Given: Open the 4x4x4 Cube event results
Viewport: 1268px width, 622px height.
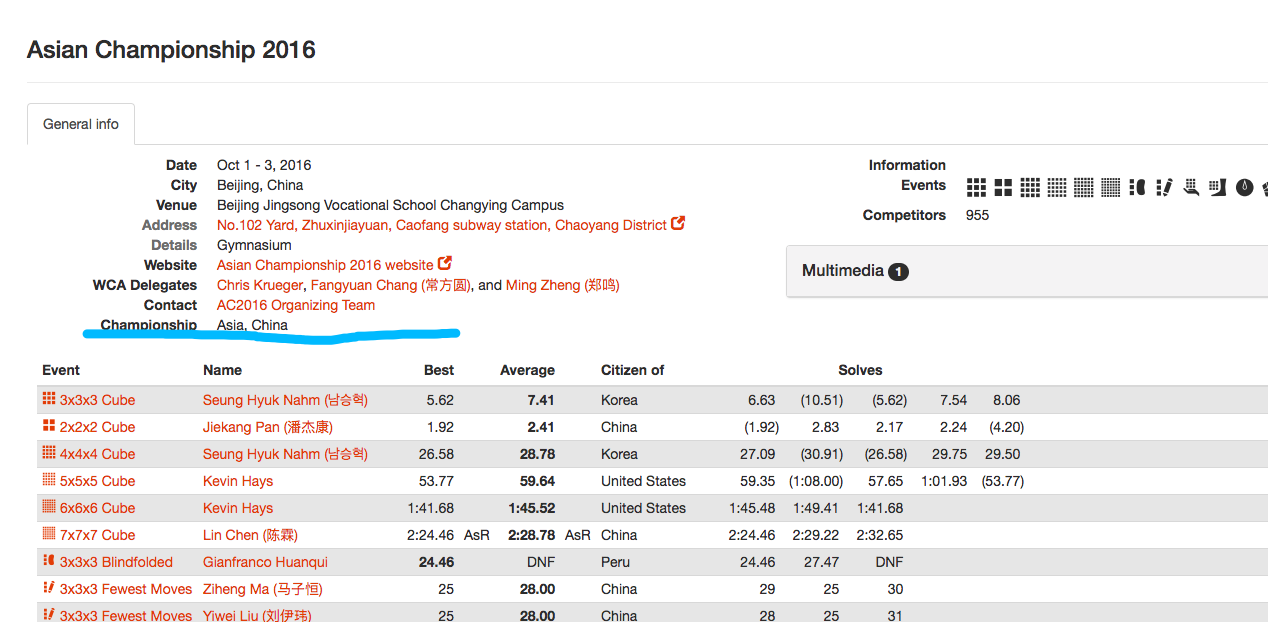Looking at the screenshot, I should (97, 454).
